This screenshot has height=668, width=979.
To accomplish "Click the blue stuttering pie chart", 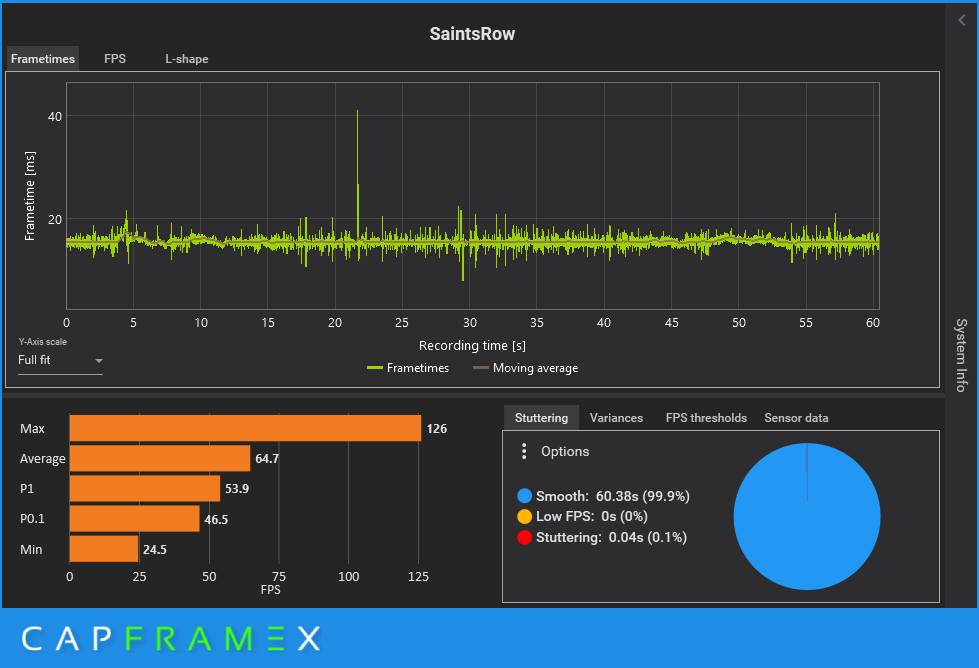I will (x=807, y=516).
